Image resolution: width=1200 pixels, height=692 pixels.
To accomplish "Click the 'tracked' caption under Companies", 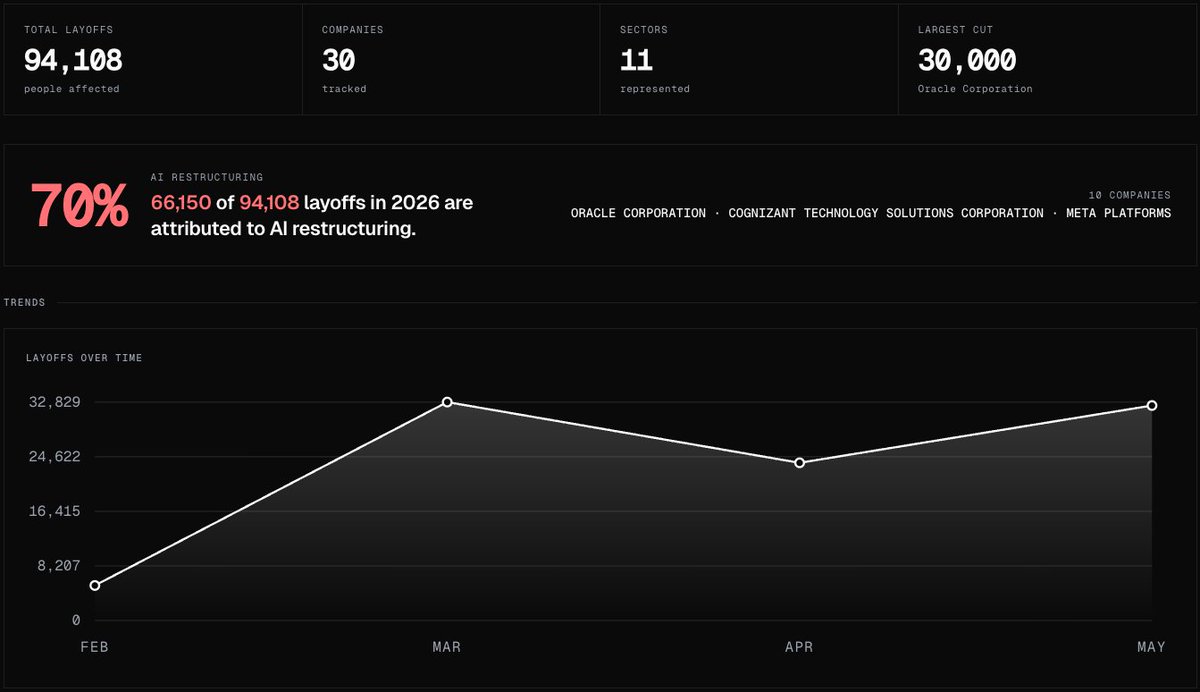I will point(344,89).
